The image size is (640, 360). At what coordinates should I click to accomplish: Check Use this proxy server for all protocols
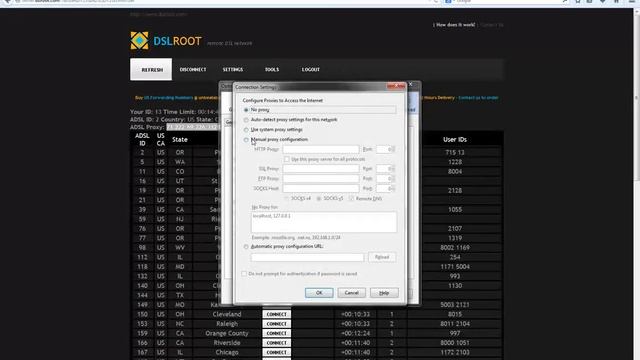[287, 159]
